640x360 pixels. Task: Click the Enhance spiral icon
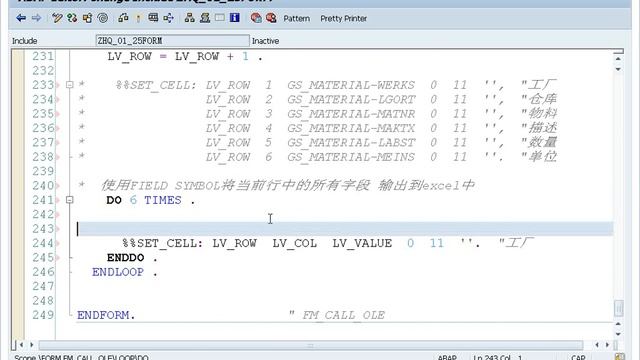click(x=103, y=18)
